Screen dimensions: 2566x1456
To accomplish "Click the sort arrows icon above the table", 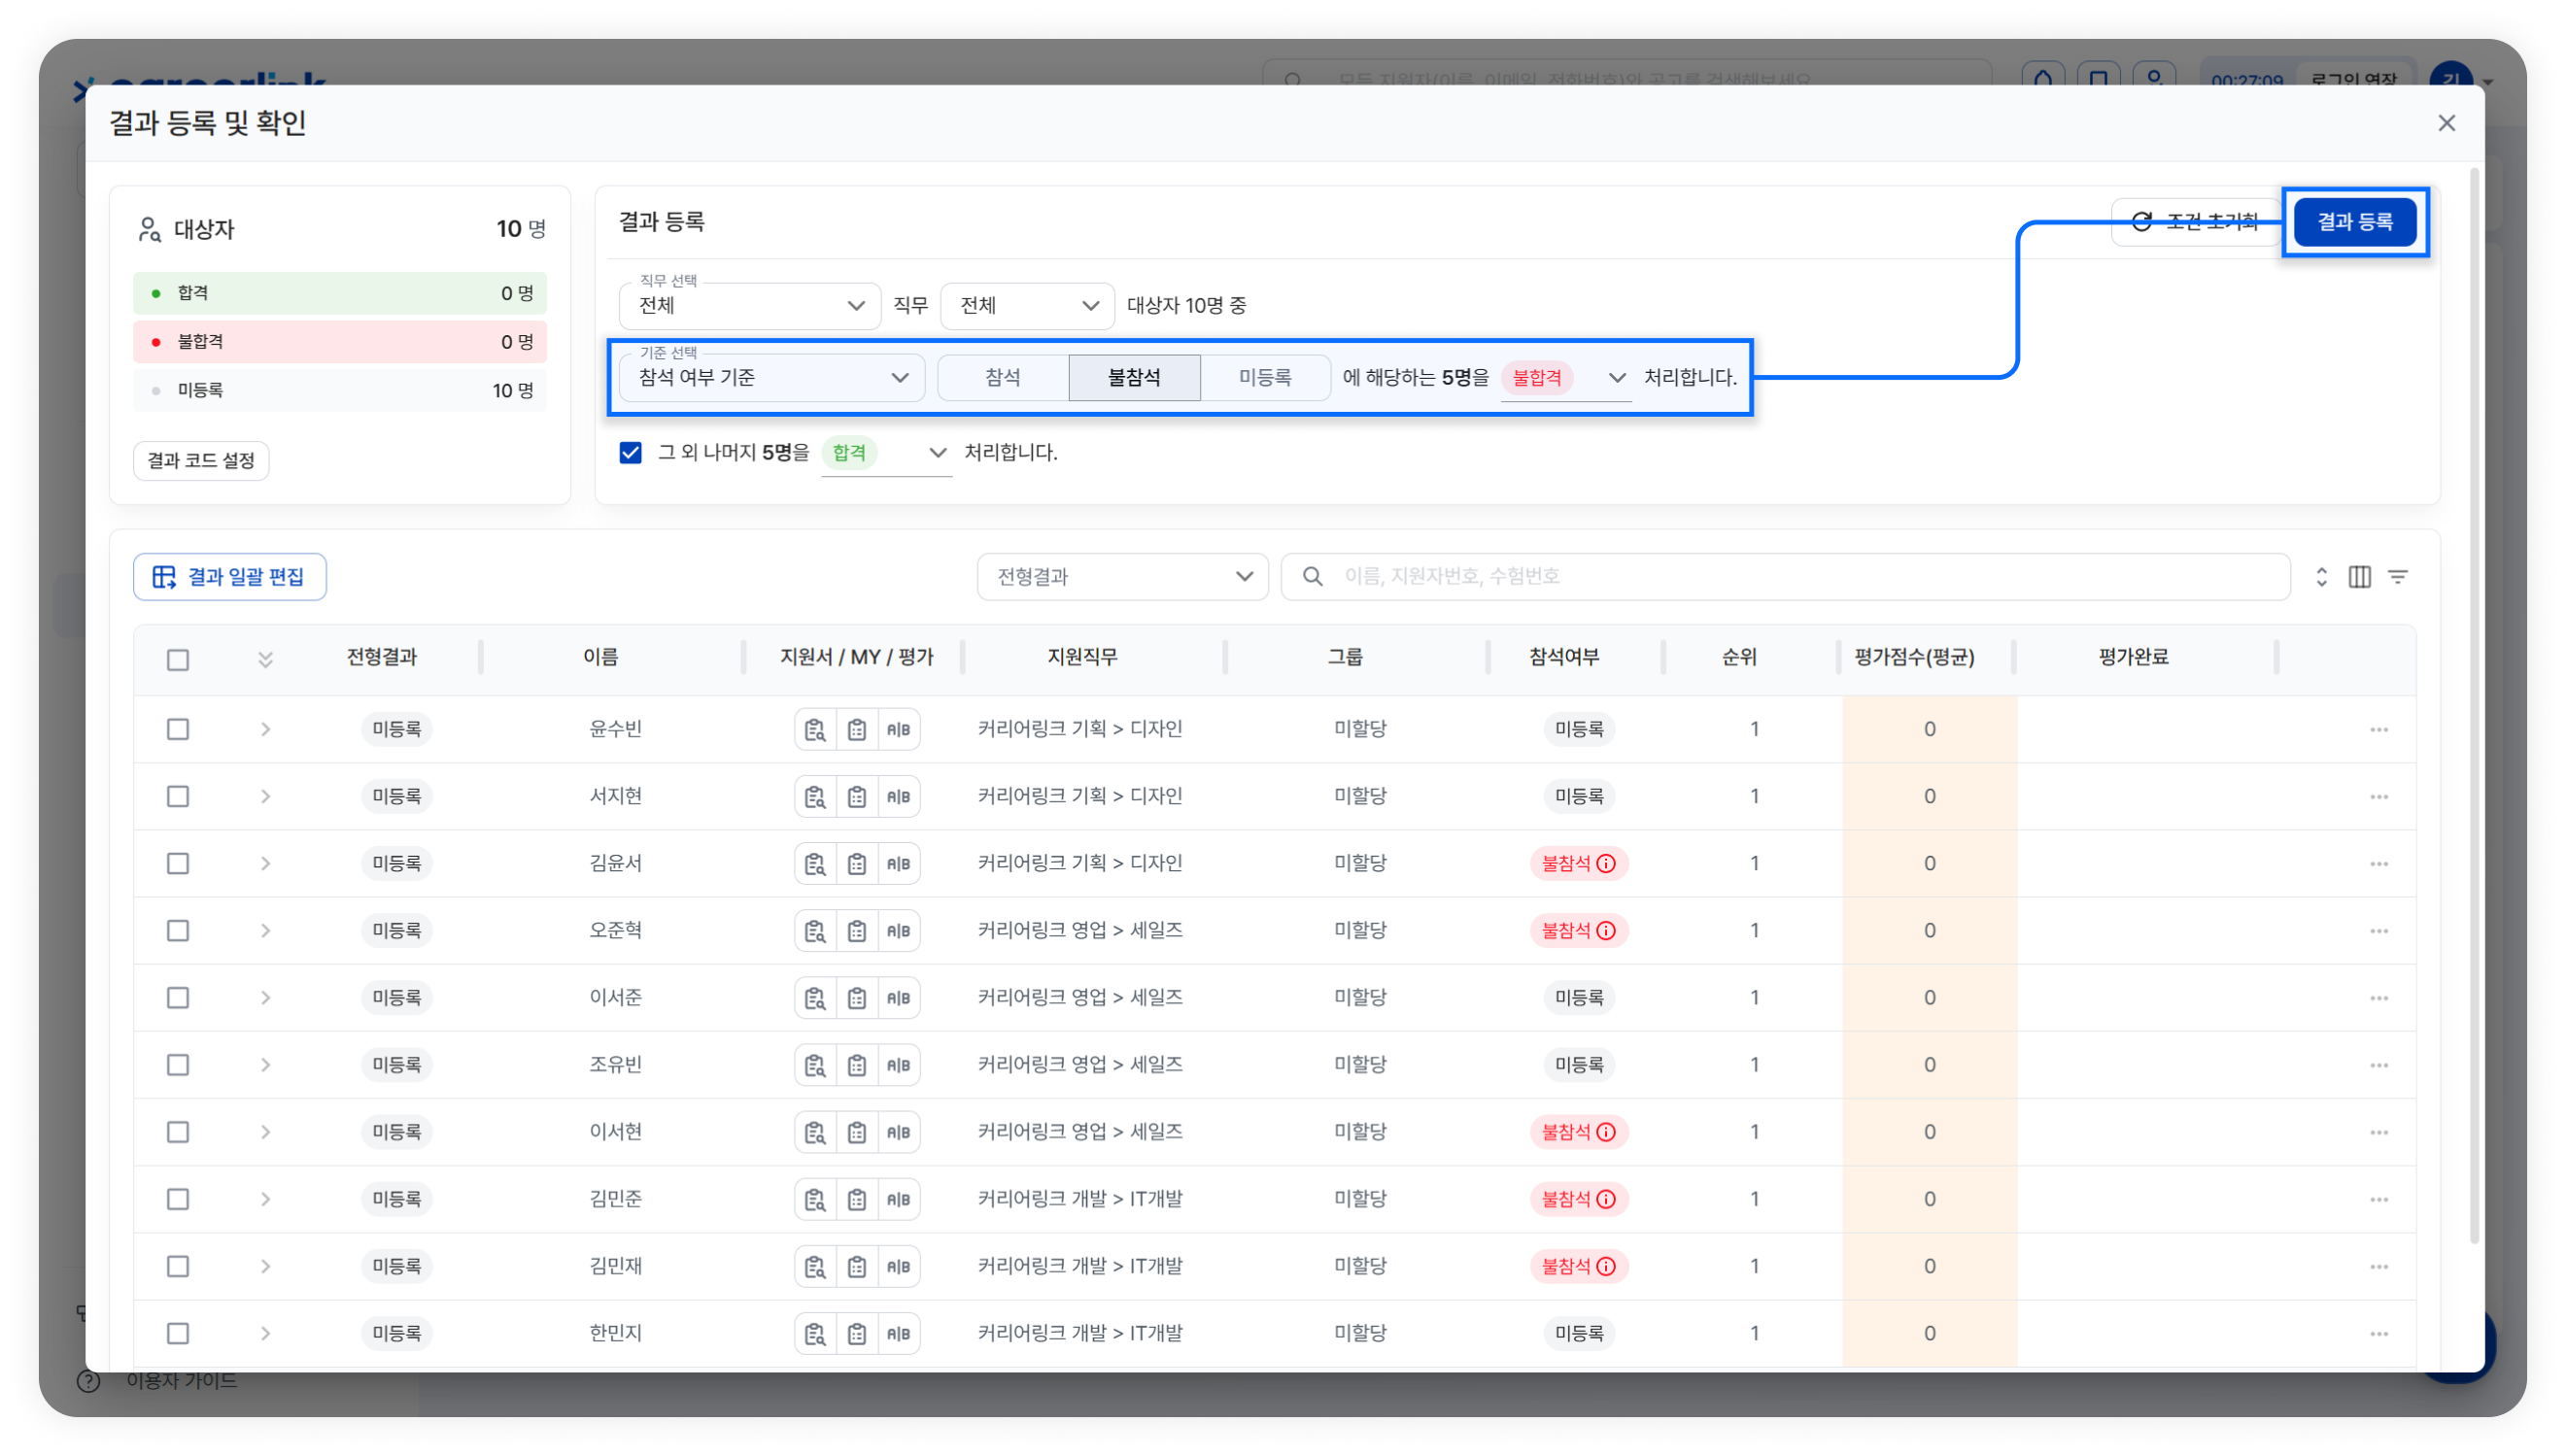I will [2321, 576].
